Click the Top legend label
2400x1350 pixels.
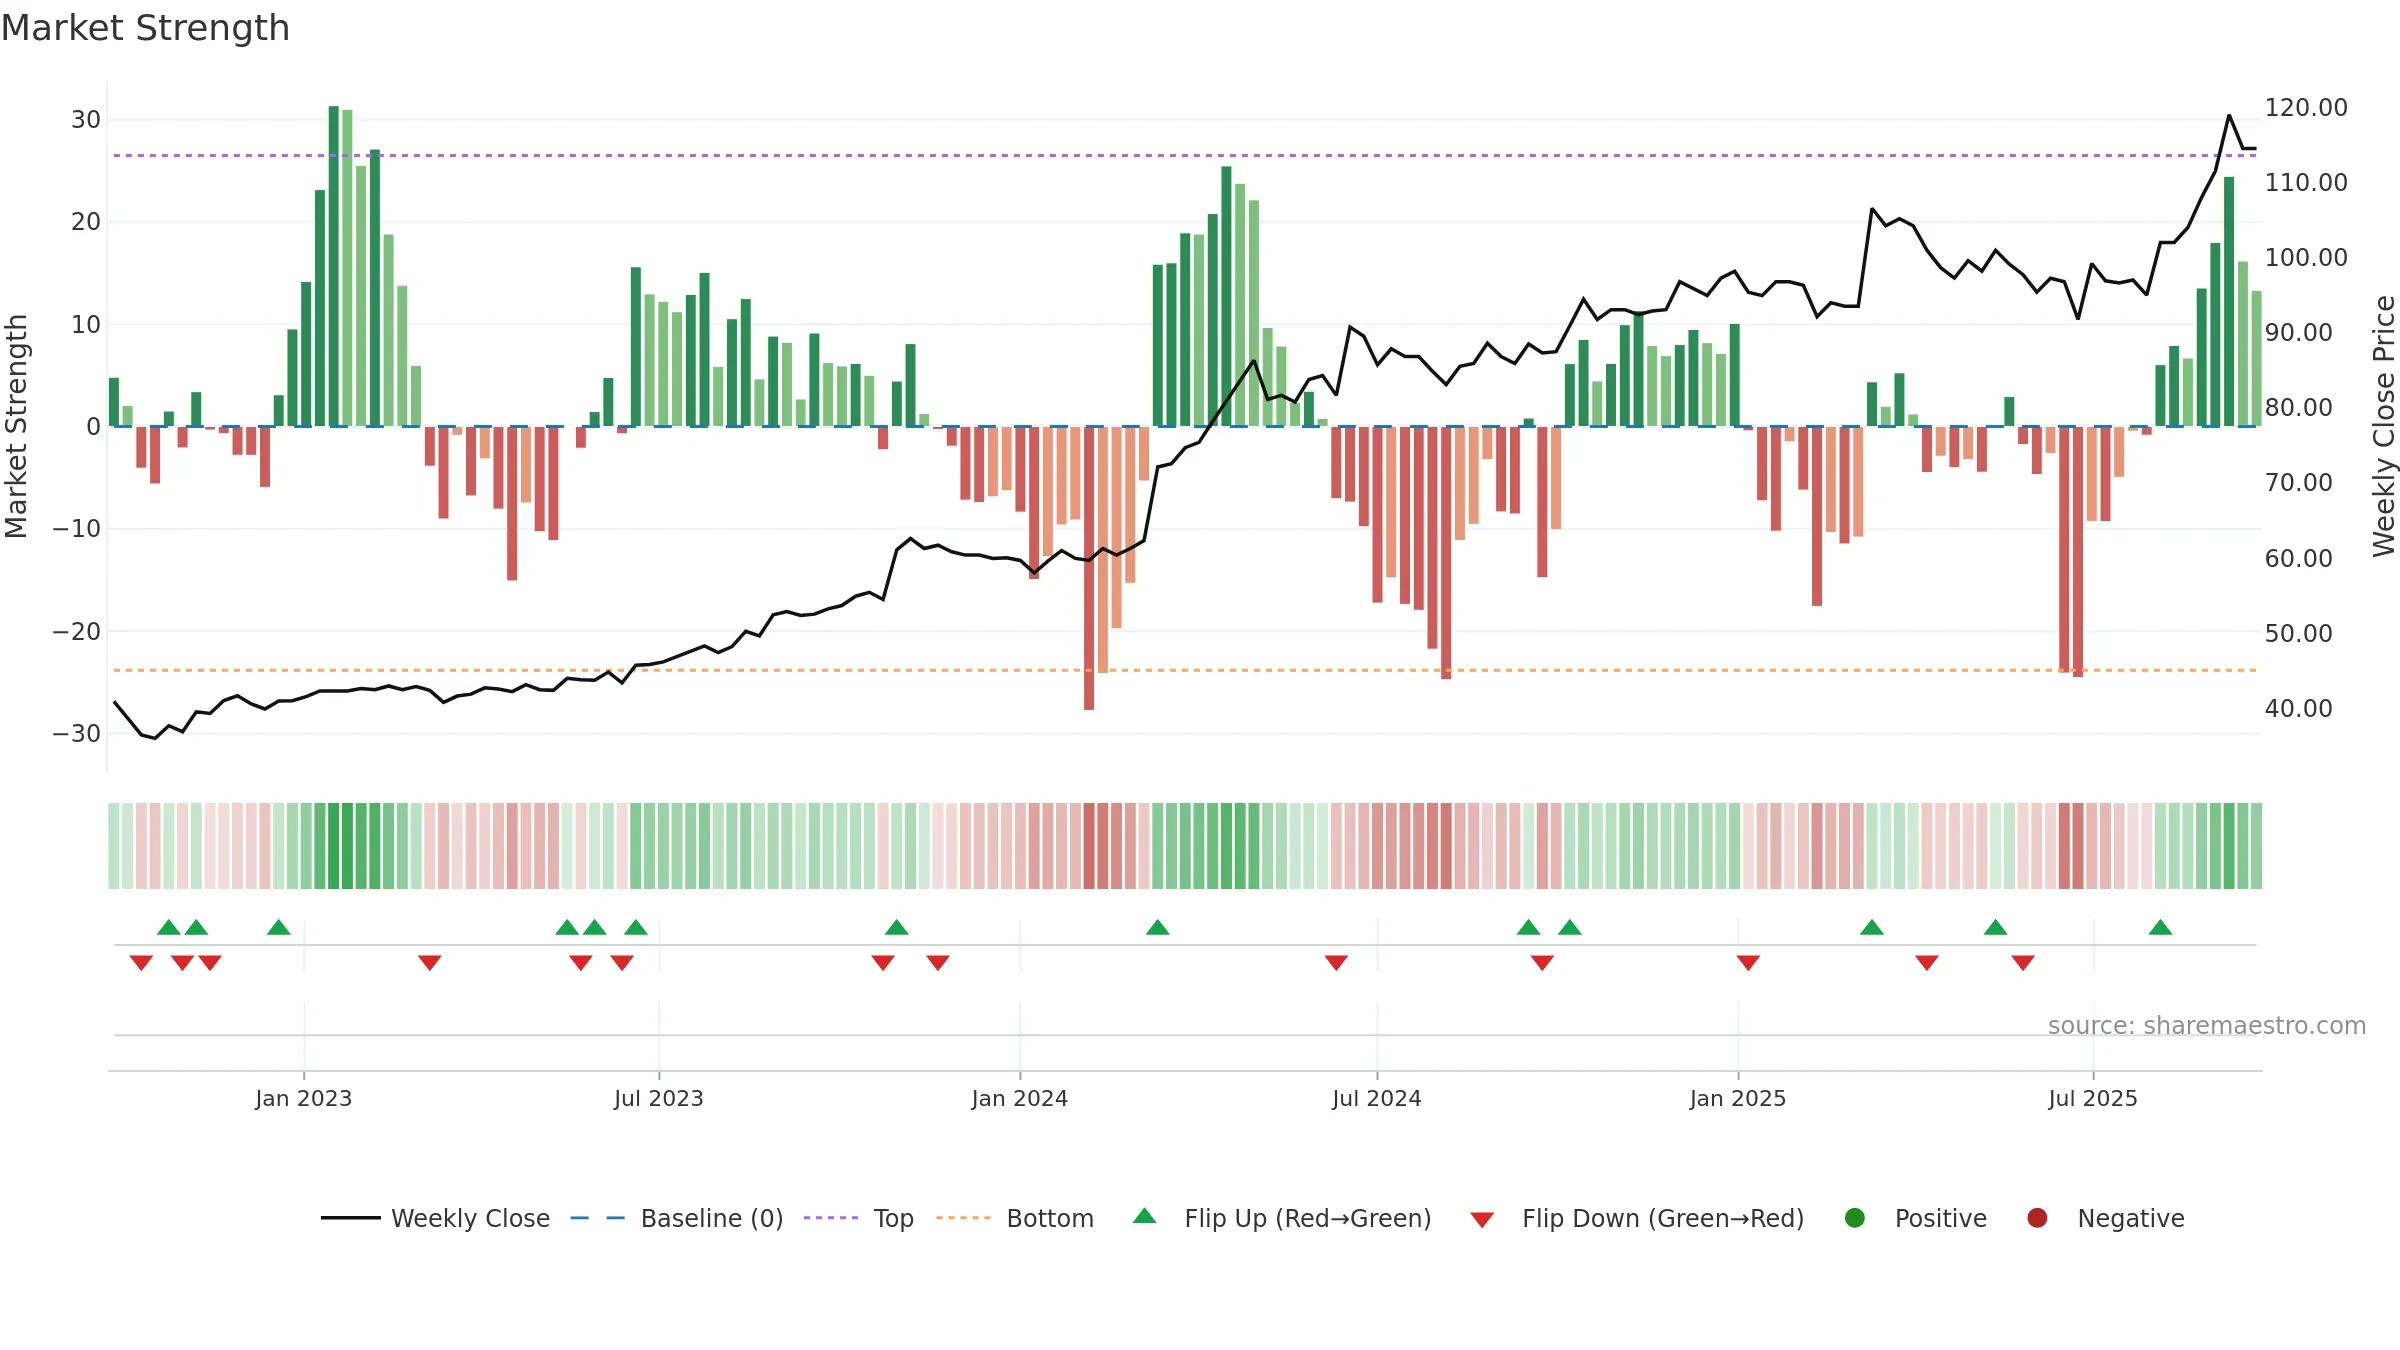coord(893,1218)
